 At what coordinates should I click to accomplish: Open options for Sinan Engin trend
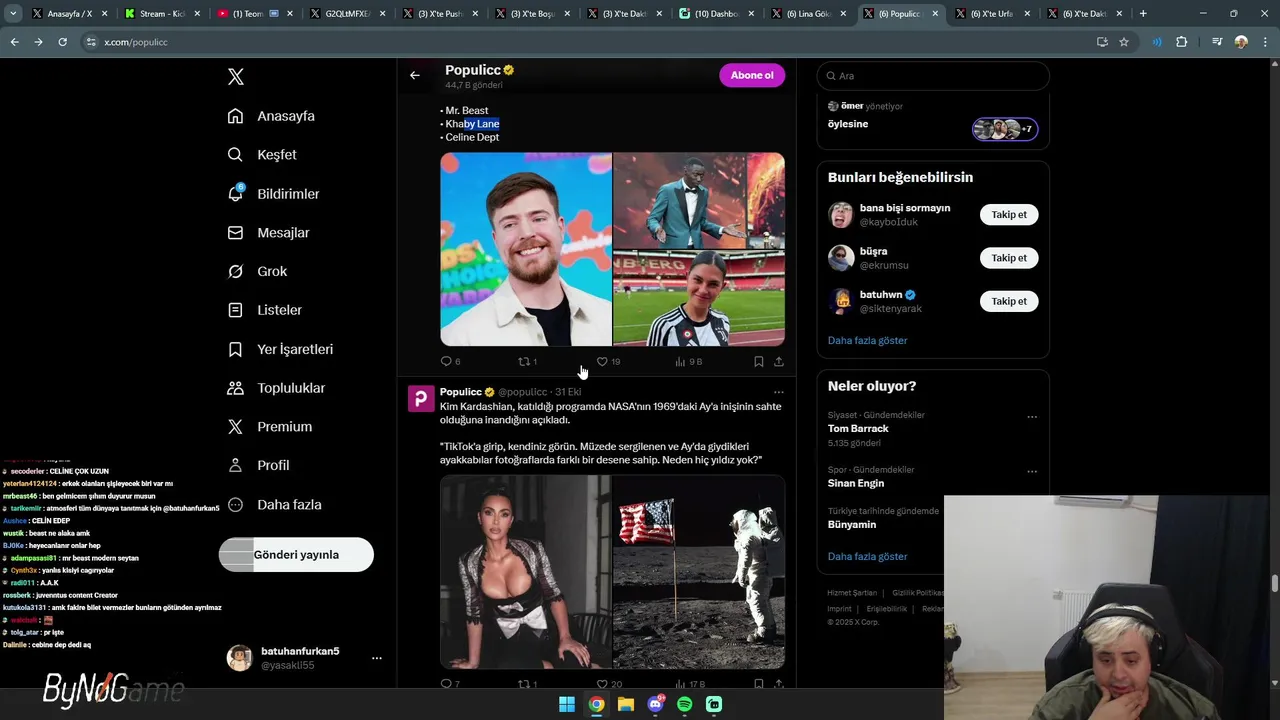[1032, 472]
